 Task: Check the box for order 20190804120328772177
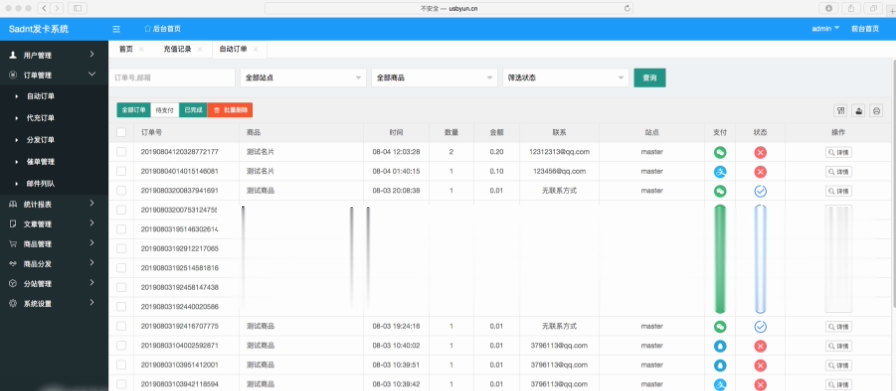121,152
